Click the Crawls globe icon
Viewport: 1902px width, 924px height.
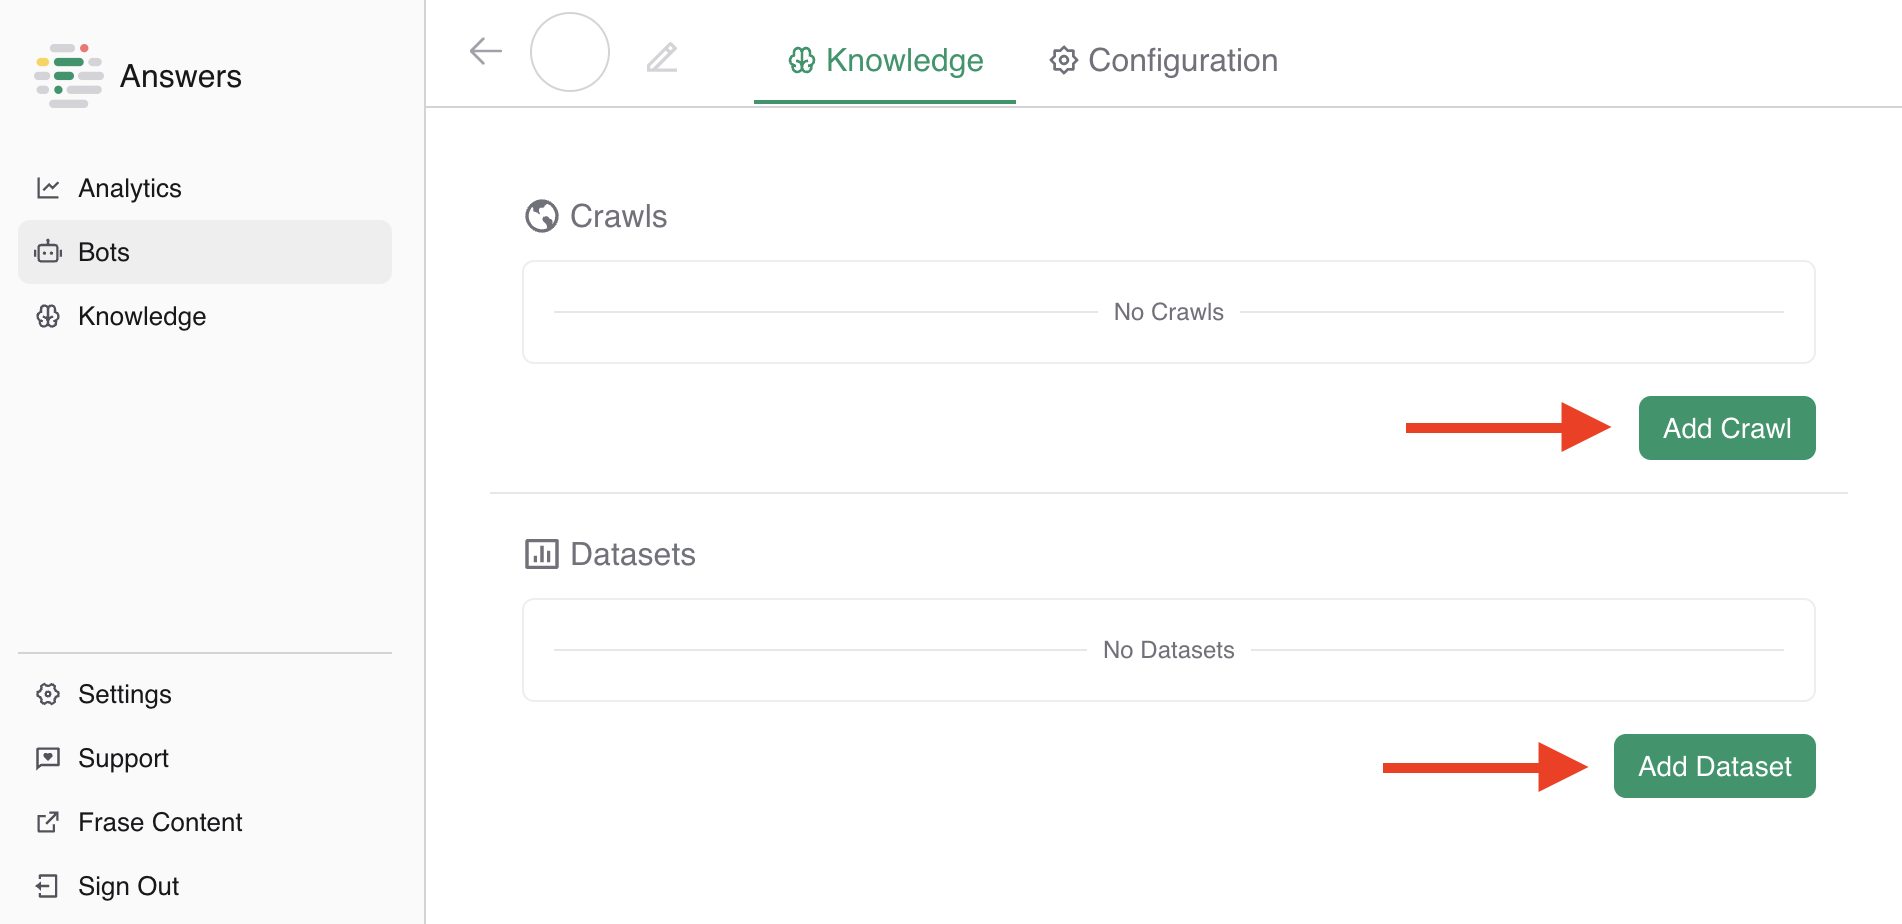point(542,216)
